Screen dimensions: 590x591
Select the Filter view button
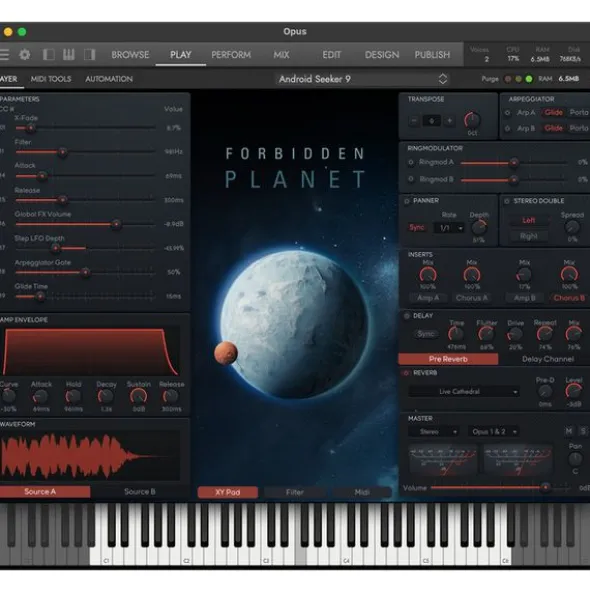[295, 492]
